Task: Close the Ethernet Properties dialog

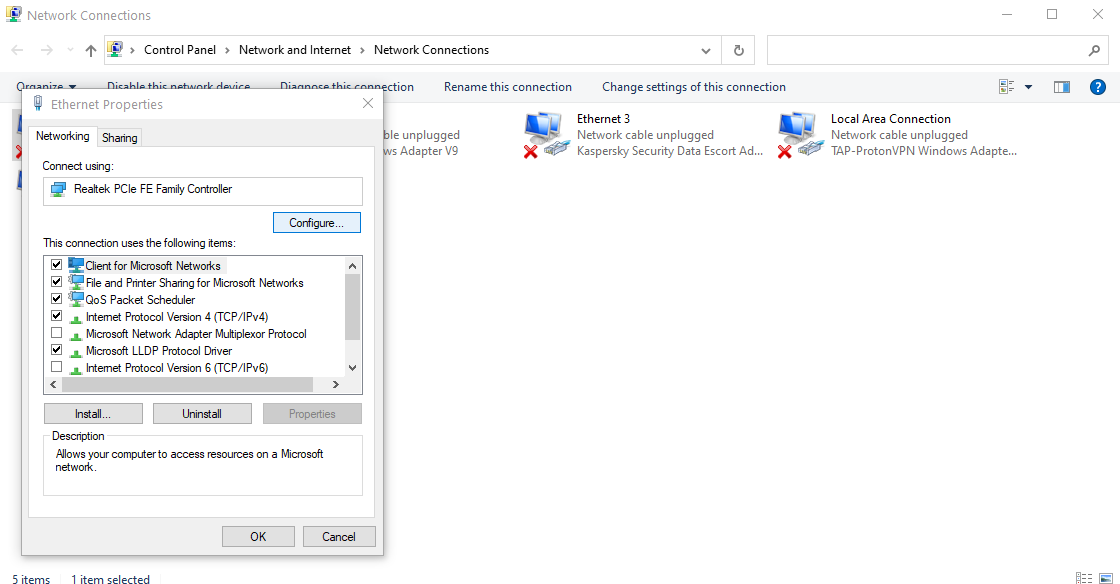Action: (368, 104)
